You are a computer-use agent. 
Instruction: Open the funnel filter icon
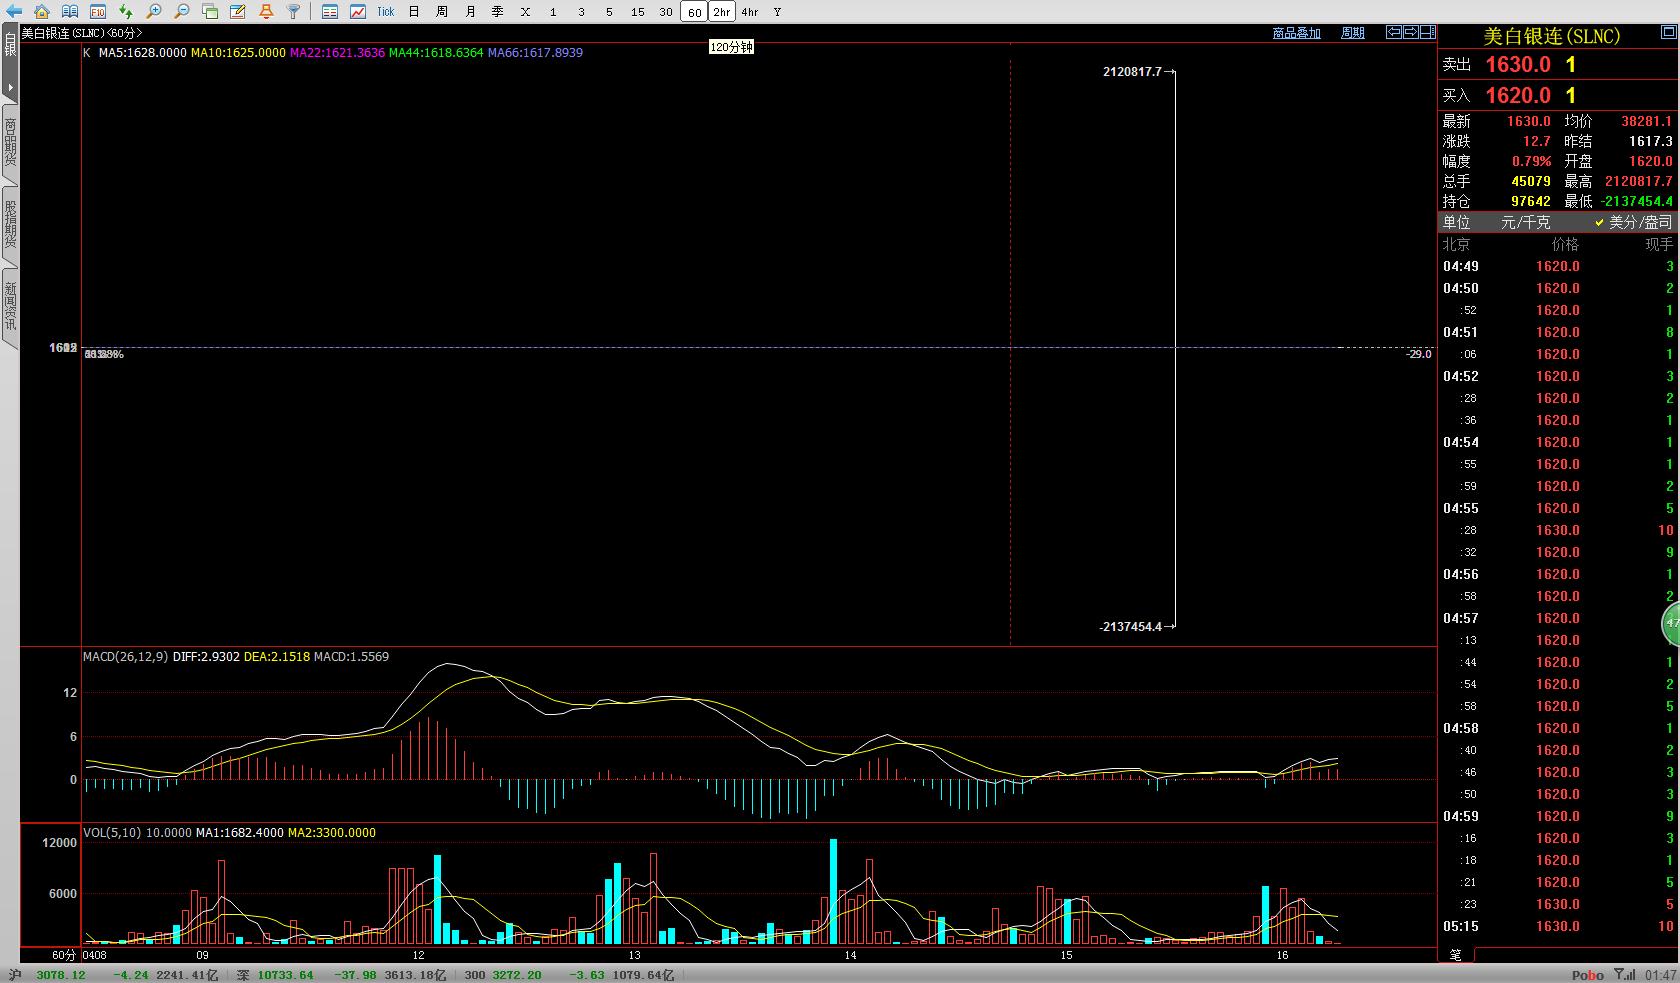(293, 12)
